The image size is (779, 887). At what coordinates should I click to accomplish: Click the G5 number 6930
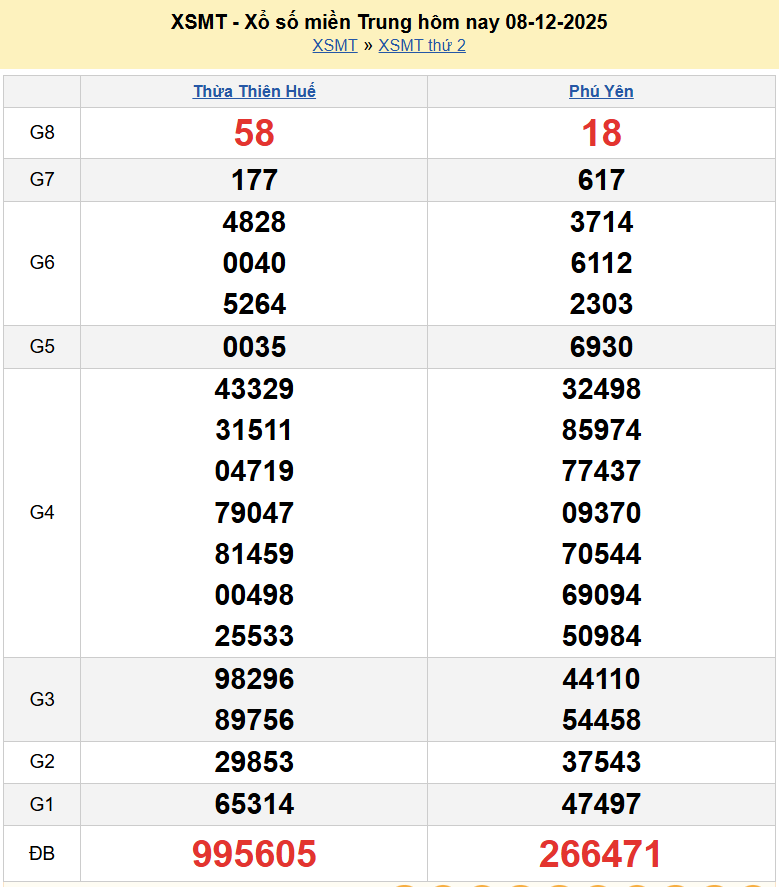[x=601, y=347]
